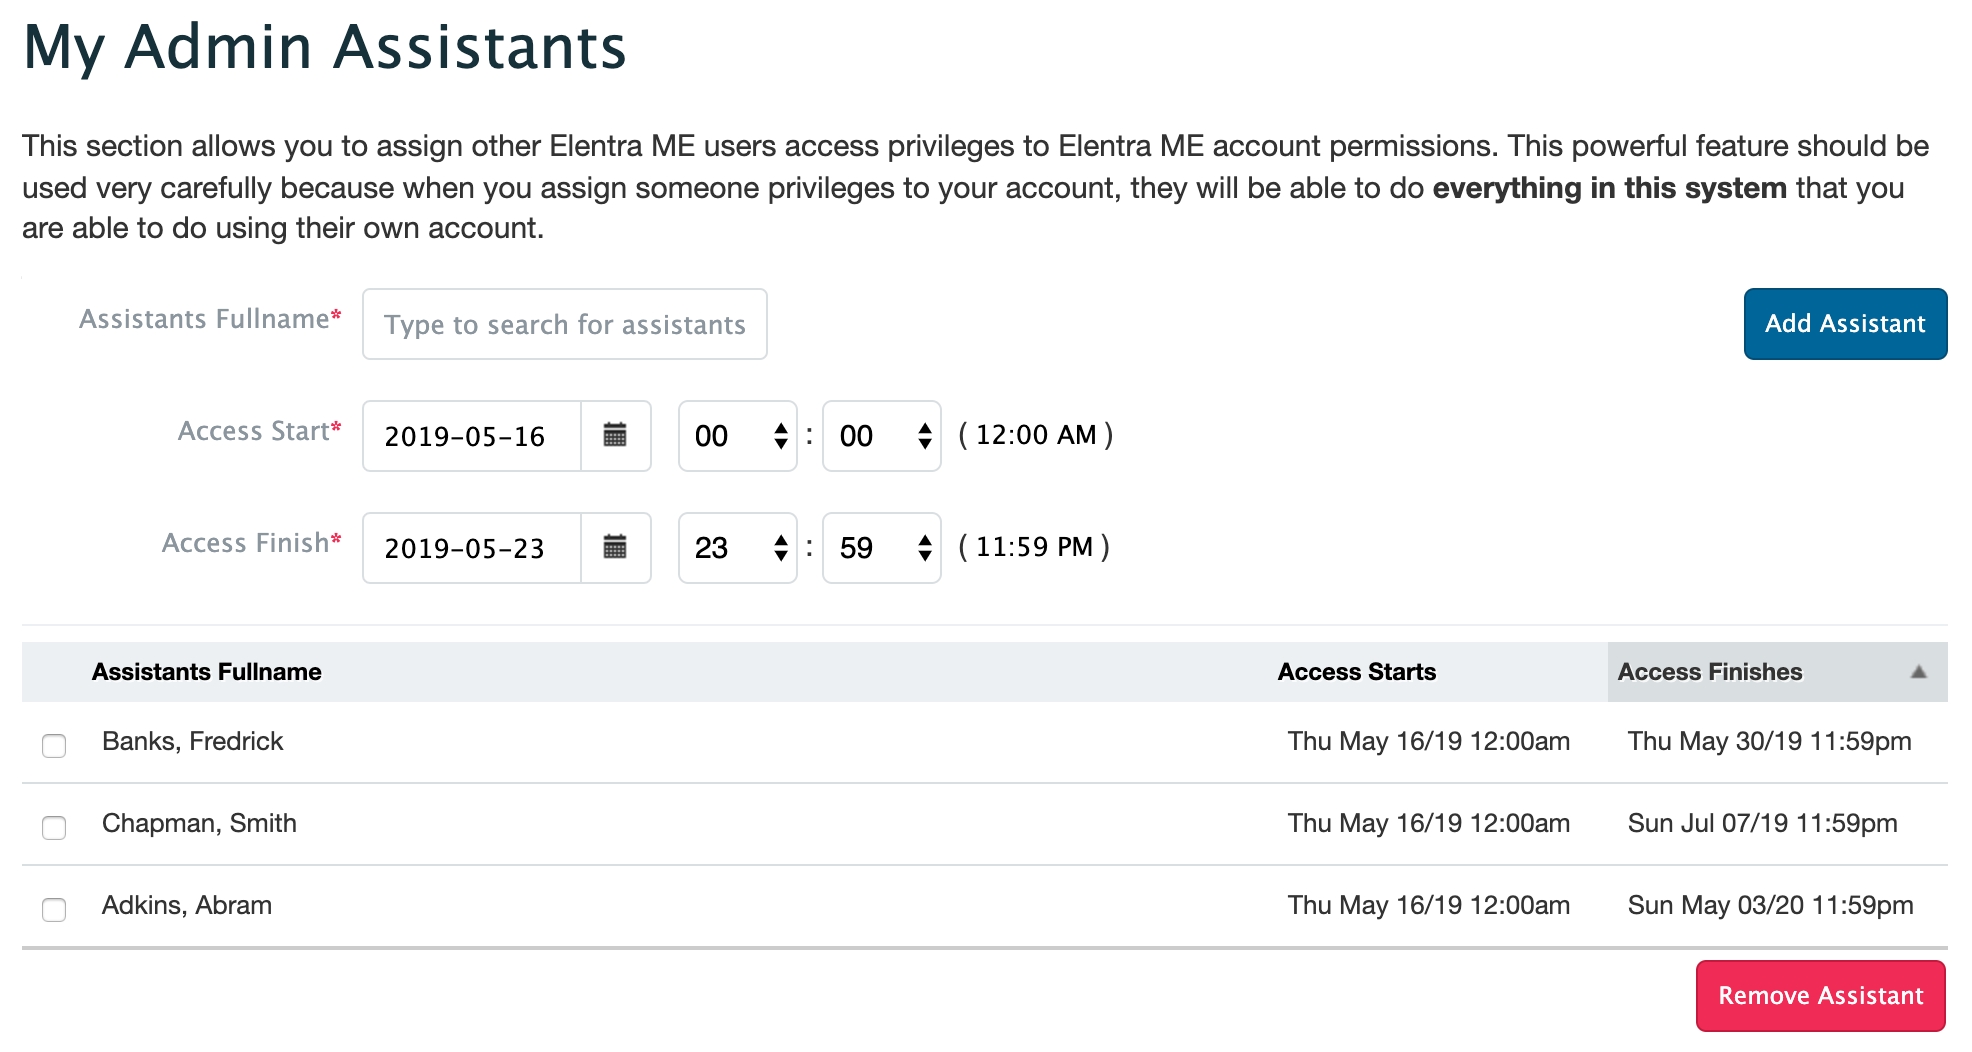Check the Adkins, Abram row checkbox
Viewport: 1972px width, 1052px height.
click(54, 909)
